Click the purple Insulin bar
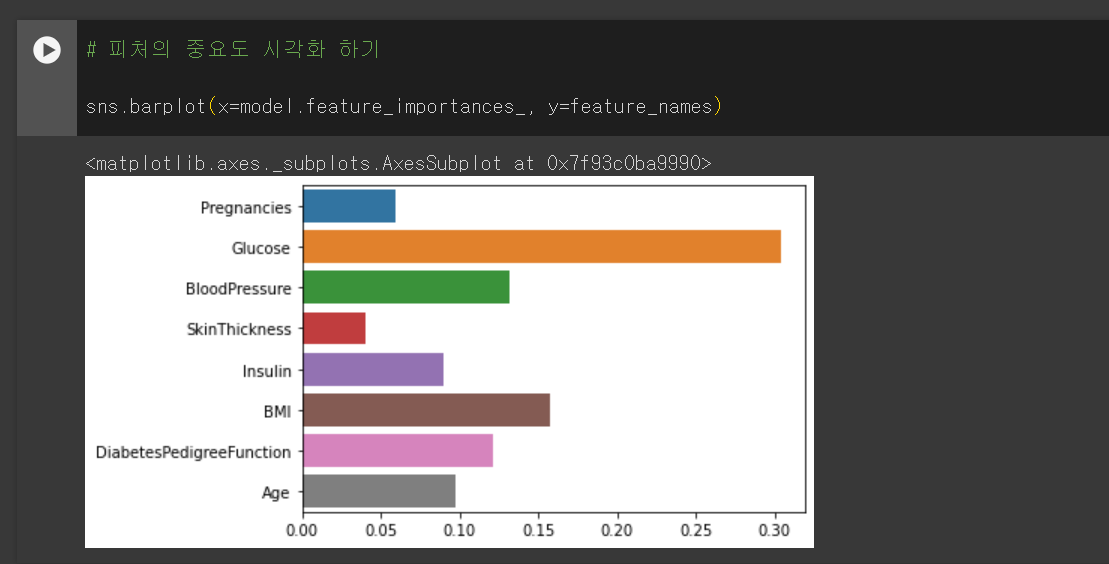The image size is (1109, 564). pyautogui.click(x=373, y=369)
